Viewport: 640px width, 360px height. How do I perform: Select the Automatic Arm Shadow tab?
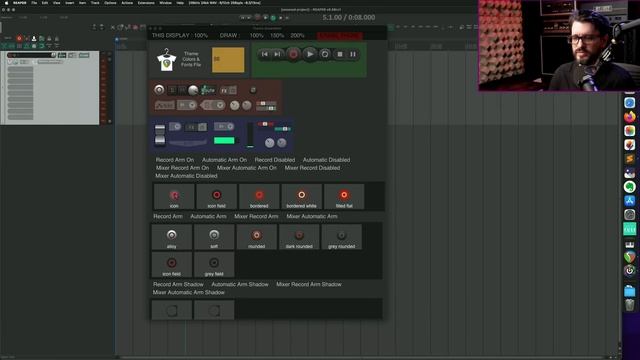pos(240,284)
